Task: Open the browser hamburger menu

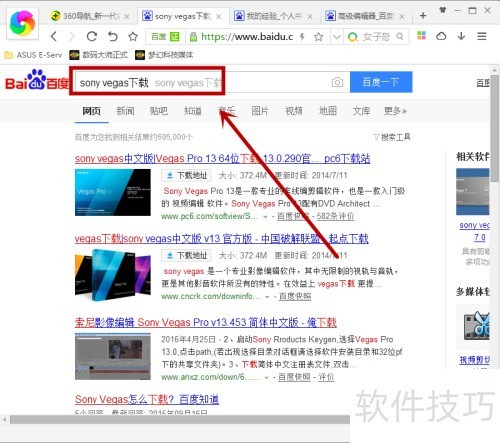Action: click(482, 36)
